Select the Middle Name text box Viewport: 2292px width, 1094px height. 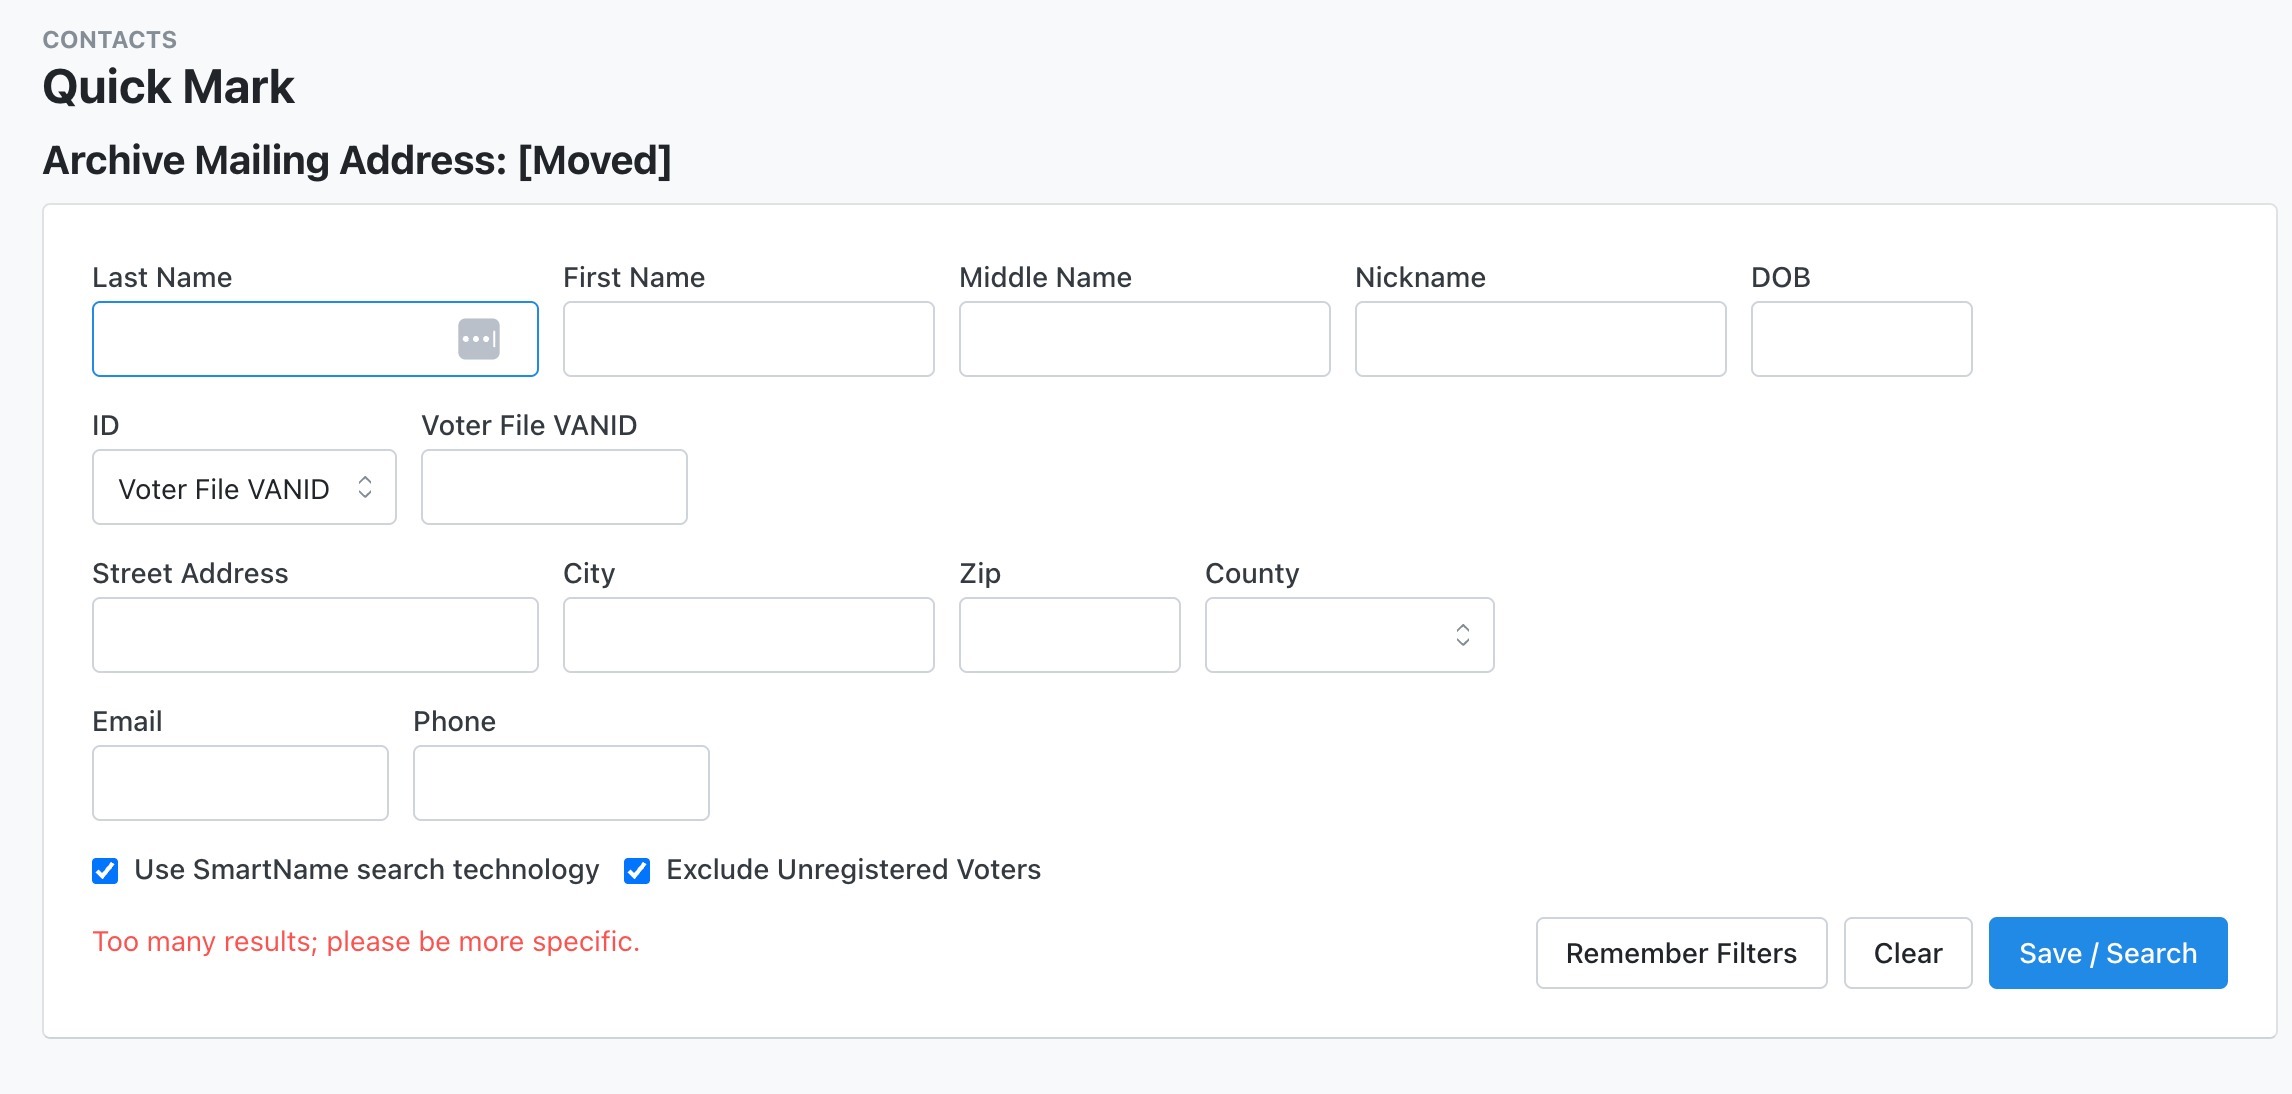pyautogui.click(x=1144, y=339)
